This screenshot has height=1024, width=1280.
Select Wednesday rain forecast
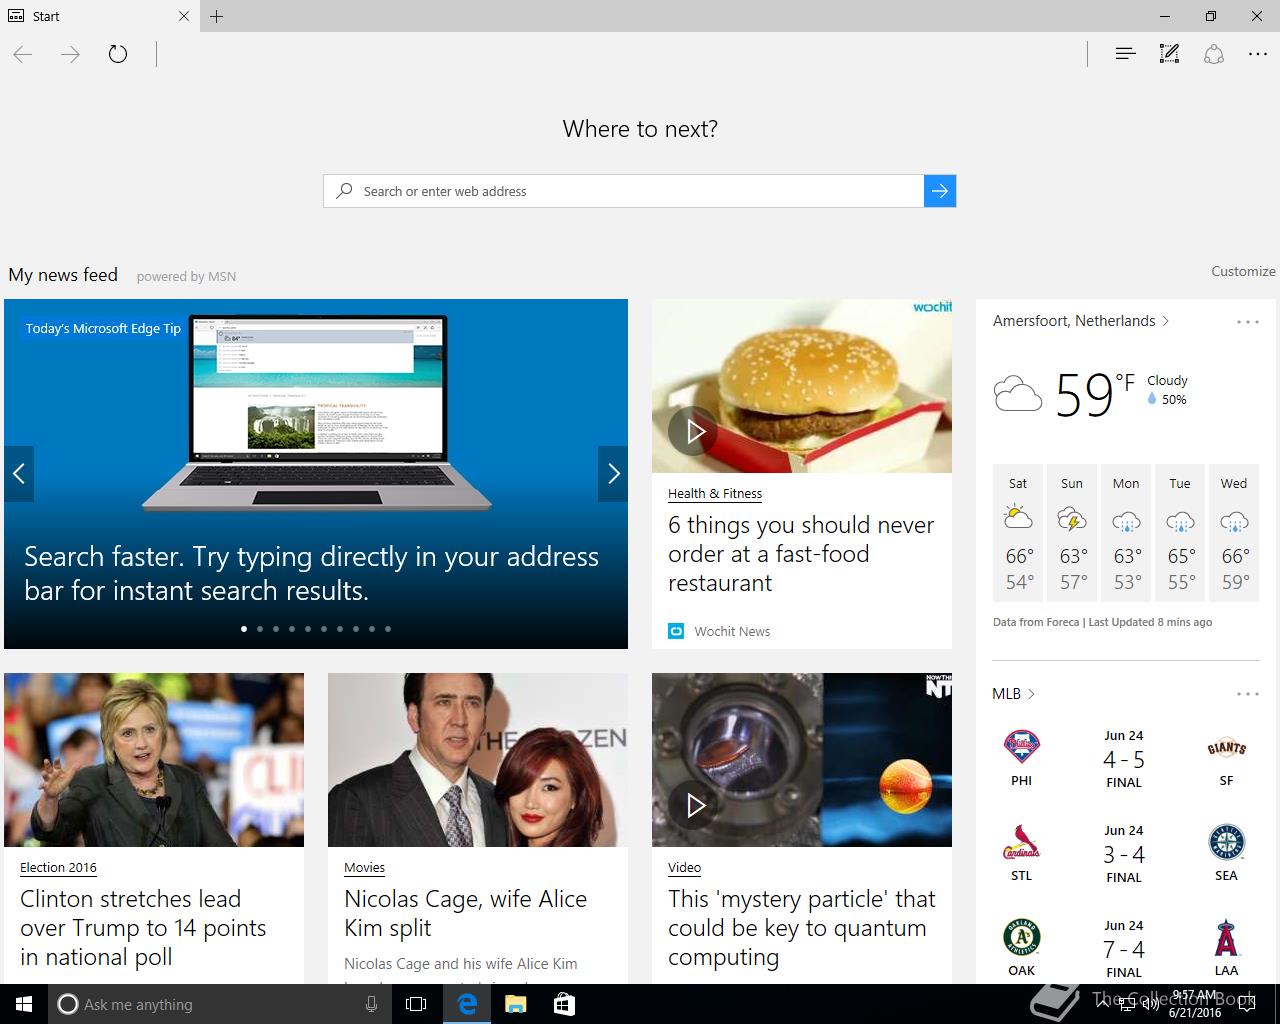tap(1234, 532)
